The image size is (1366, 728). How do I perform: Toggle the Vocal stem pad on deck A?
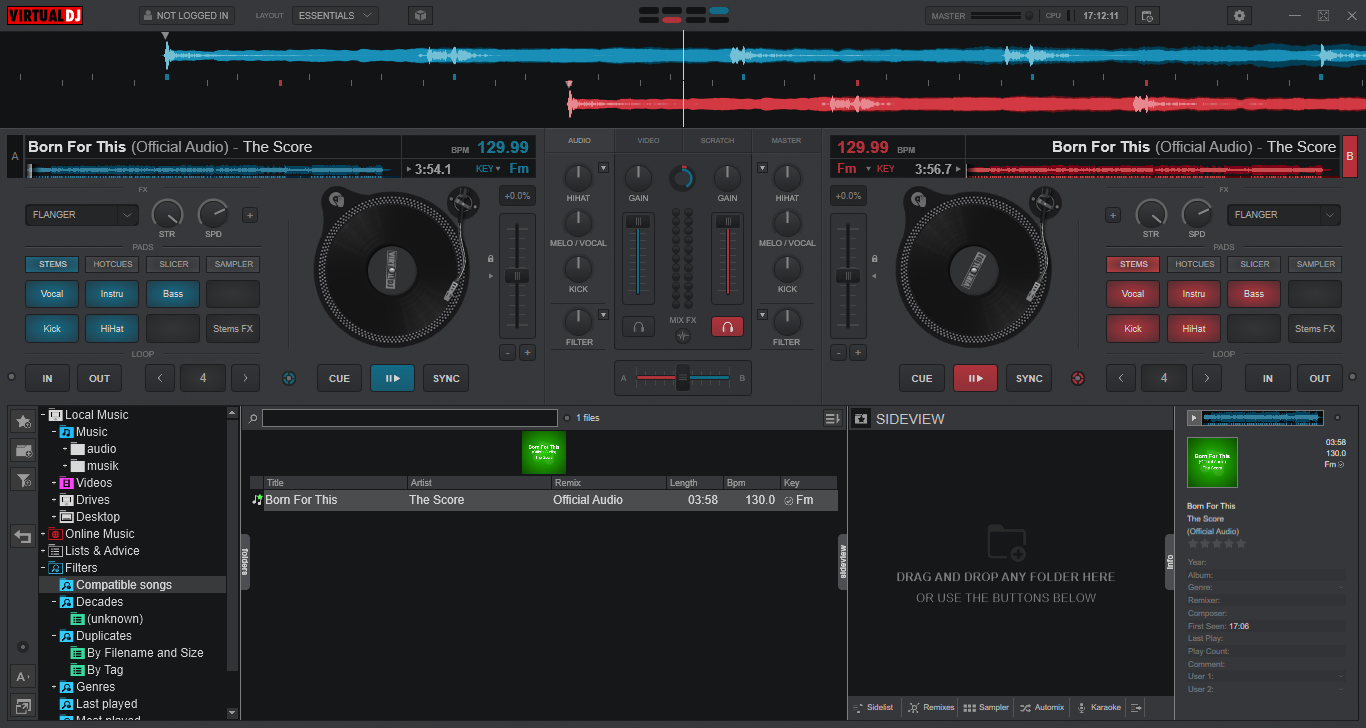pos(52,294)
